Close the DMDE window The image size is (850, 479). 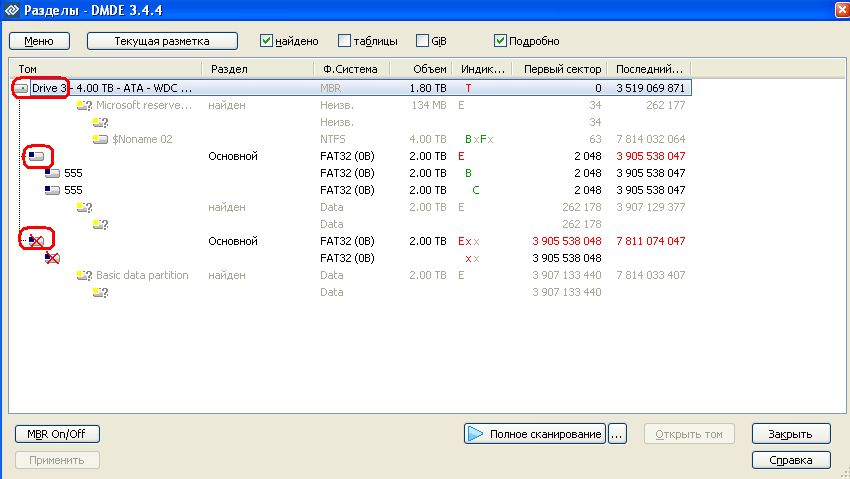pos(842,10)
